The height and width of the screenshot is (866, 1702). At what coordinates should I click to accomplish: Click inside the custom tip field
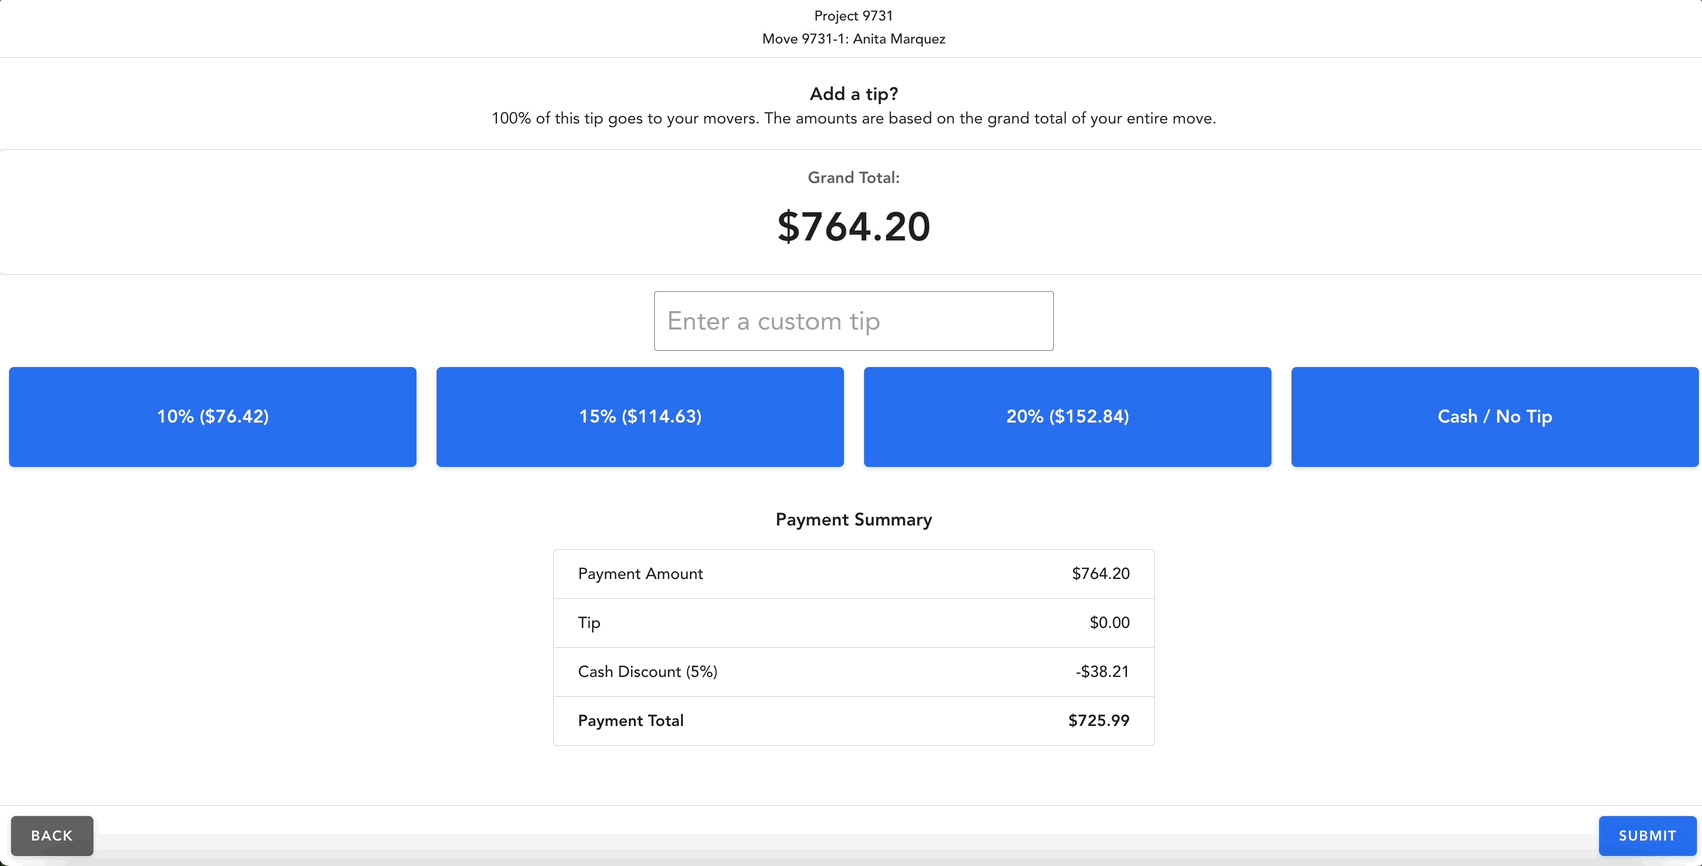pyautogui.click(x=853, y=321)
